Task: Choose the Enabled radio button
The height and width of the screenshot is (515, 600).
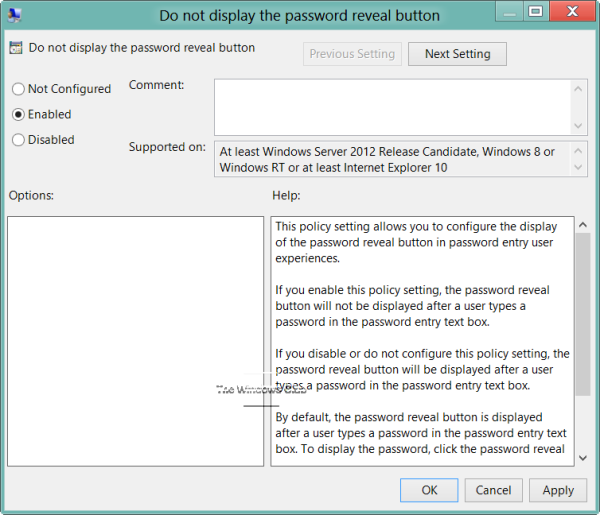Action: (x=19, y=114)
